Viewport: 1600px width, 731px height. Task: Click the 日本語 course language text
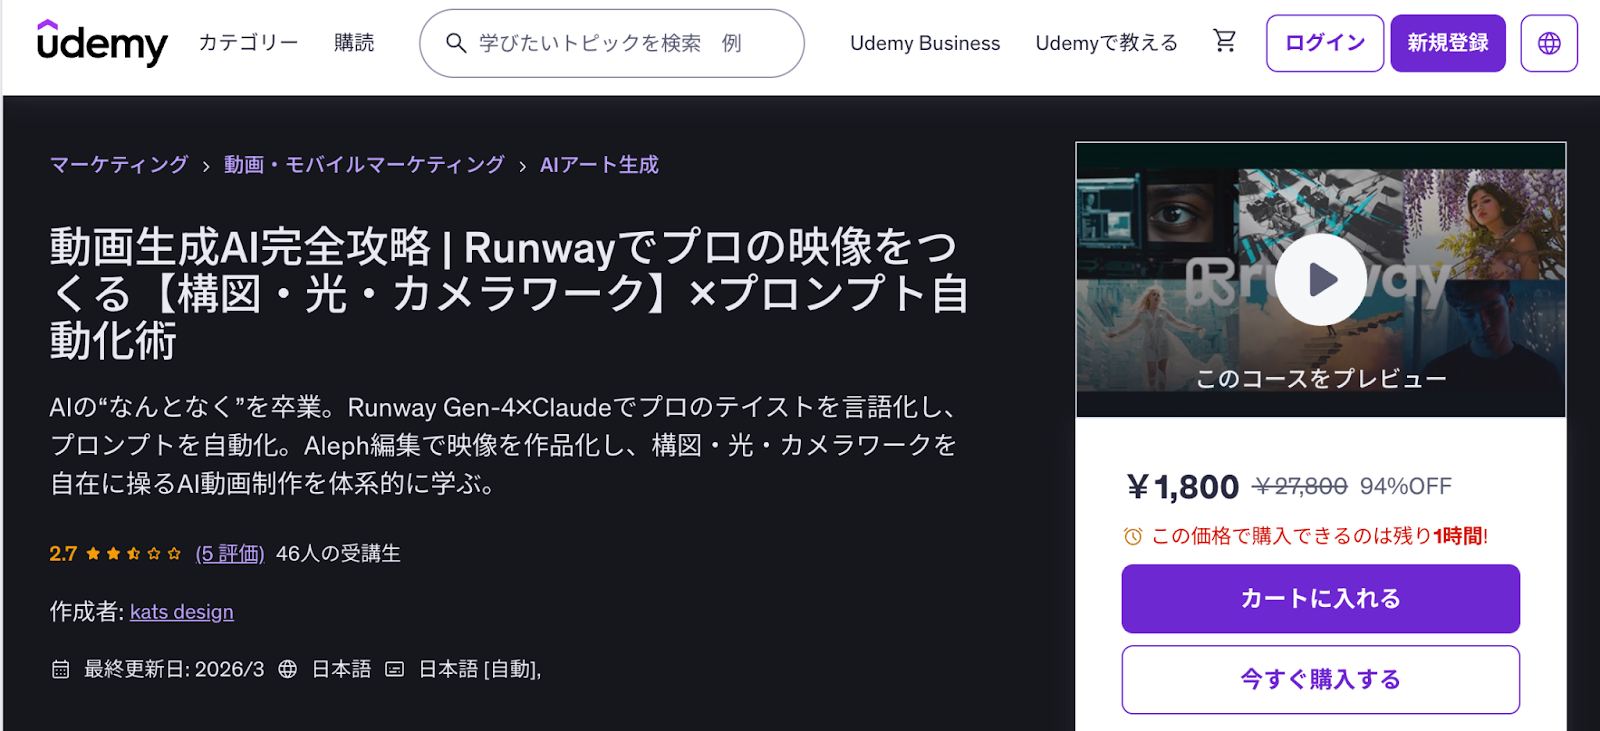[x=341, y=669]
